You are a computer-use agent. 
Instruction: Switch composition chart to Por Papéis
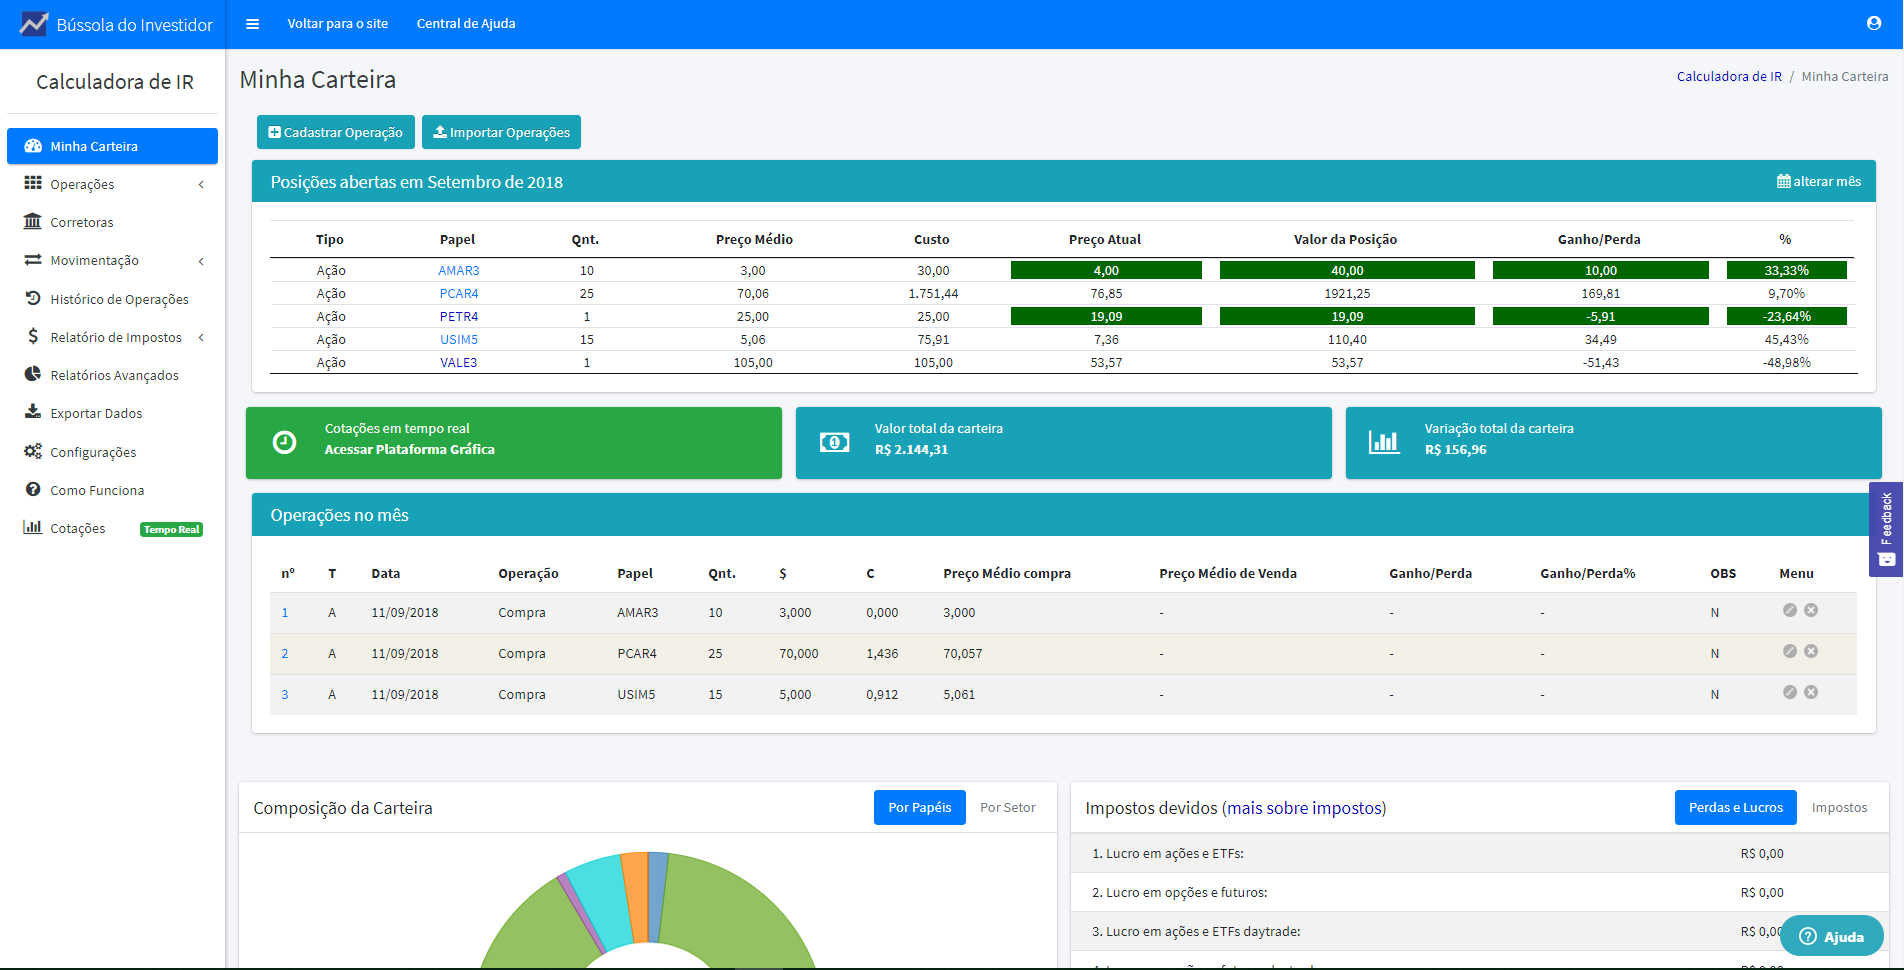[x=919, y=807]
